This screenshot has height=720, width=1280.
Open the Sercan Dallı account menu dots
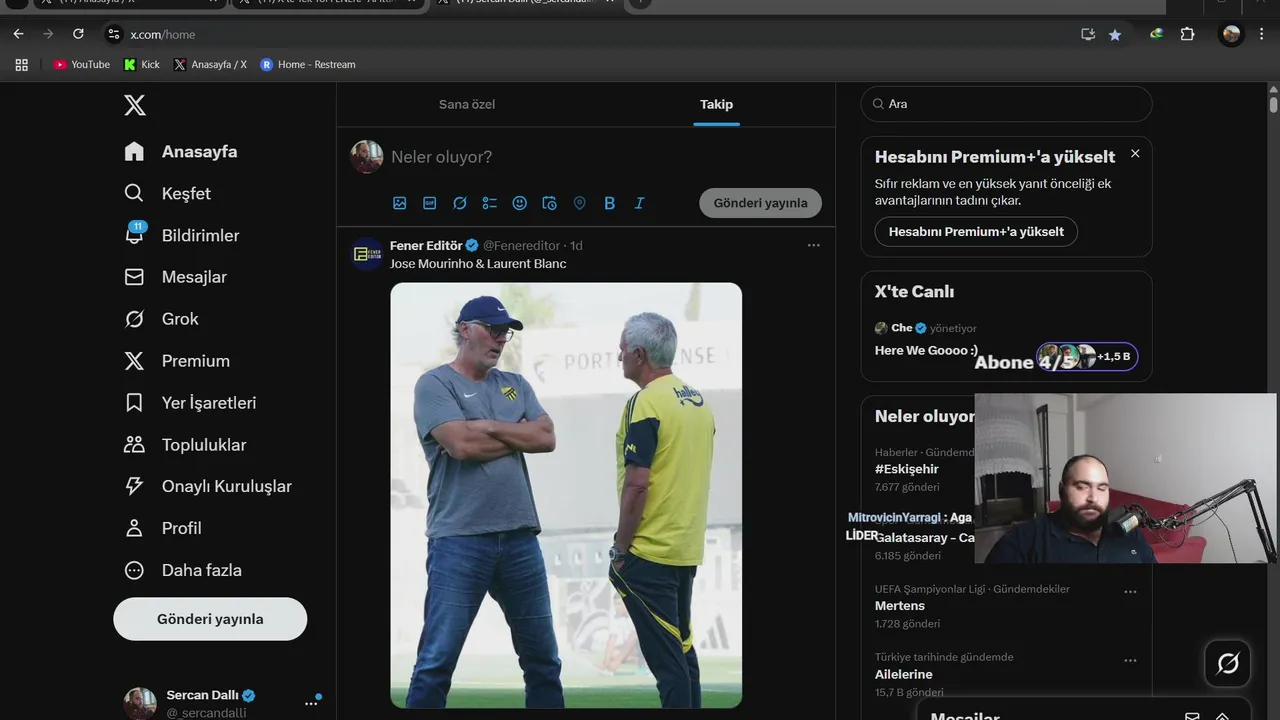click(311, 704)
